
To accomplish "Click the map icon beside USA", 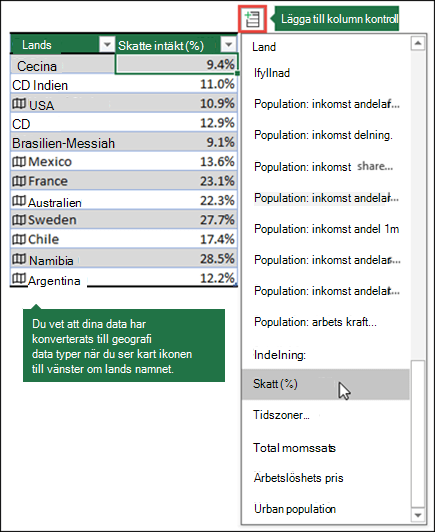I will pyautogui.click(x=19, y=103).
